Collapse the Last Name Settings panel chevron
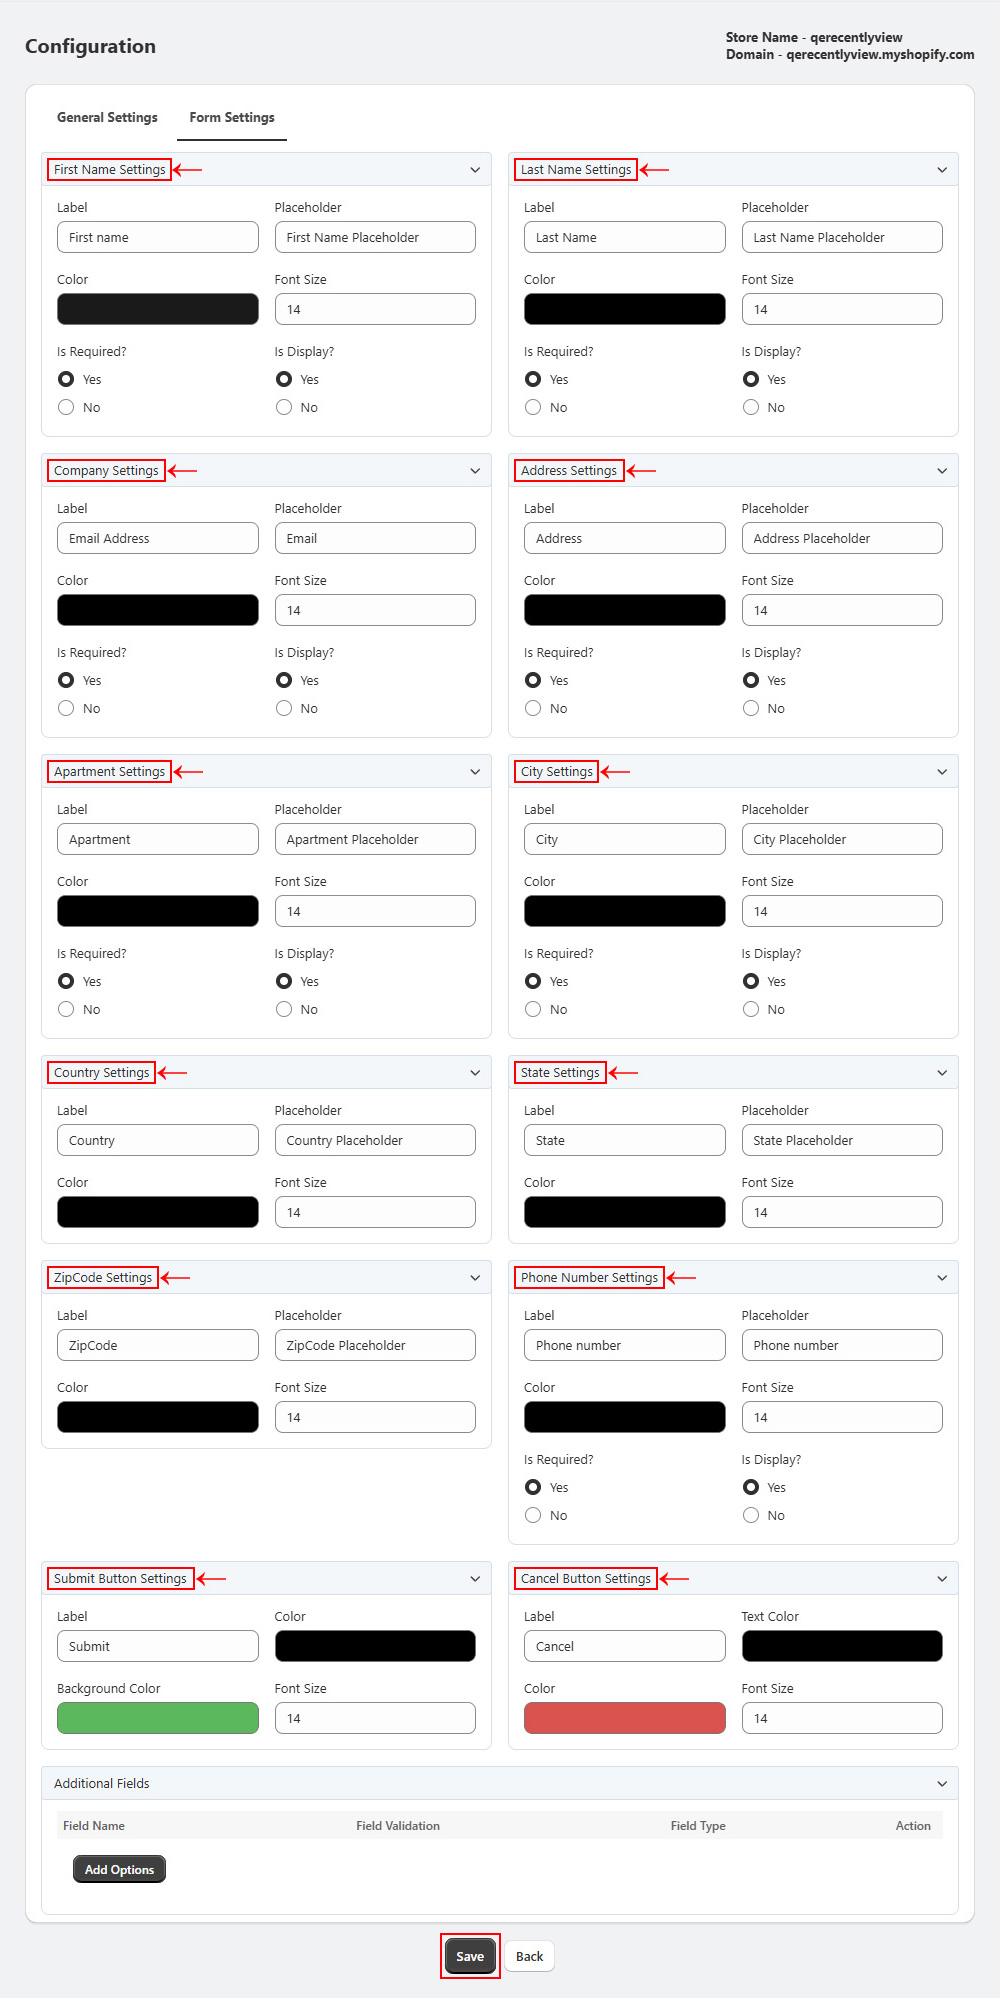 (942, 170)
